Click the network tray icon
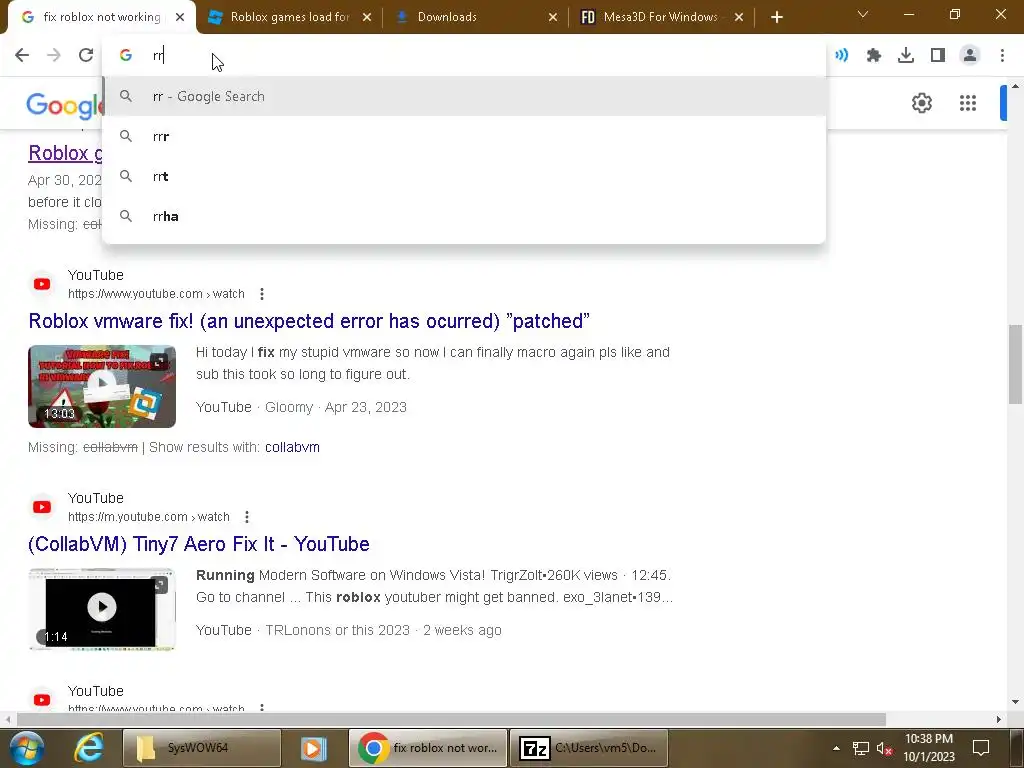The height and width of the screenshot is (768, 1024). point(861,748)
